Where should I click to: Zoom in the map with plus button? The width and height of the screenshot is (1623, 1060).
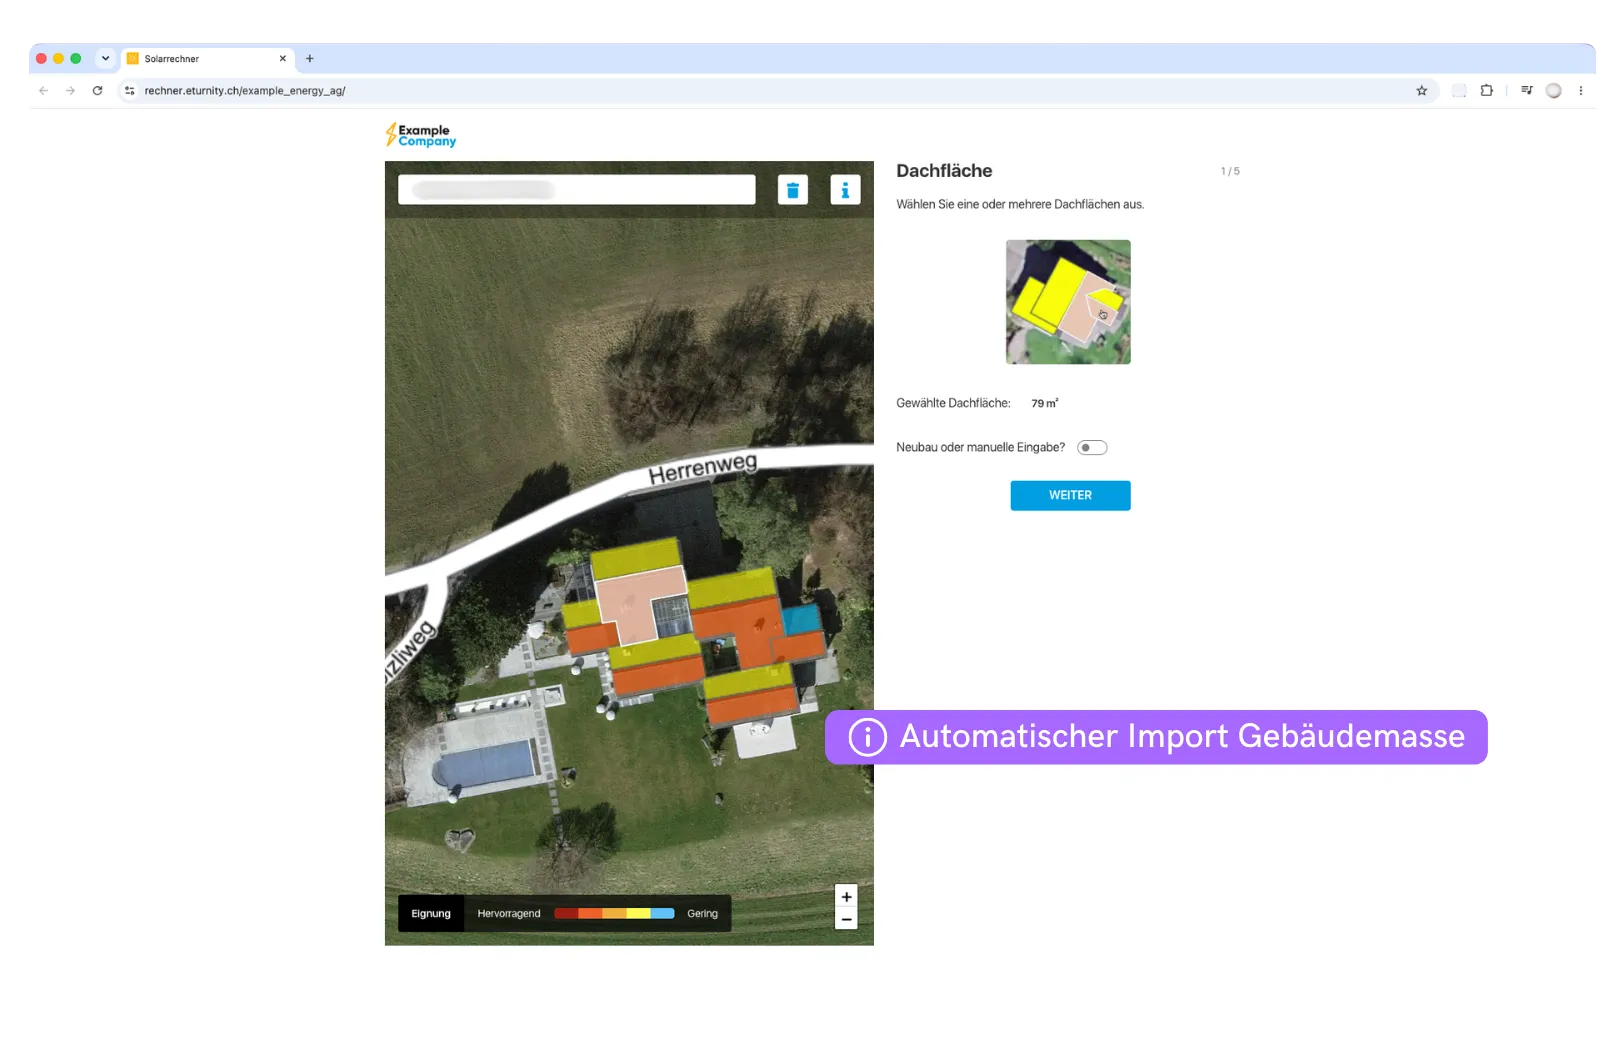point(846,897)
